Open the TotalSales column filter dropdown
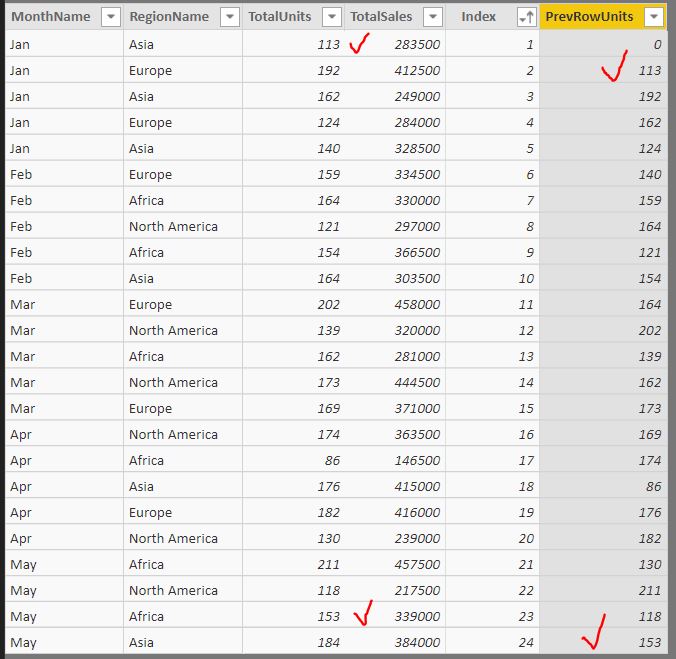The height and width of the screenshot is (659, 676). click(432, 17)
